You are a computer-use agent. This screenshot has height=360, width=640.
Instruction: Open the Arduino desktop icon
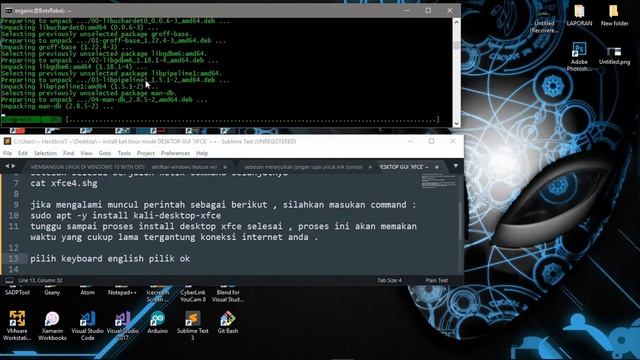(158, 322)
